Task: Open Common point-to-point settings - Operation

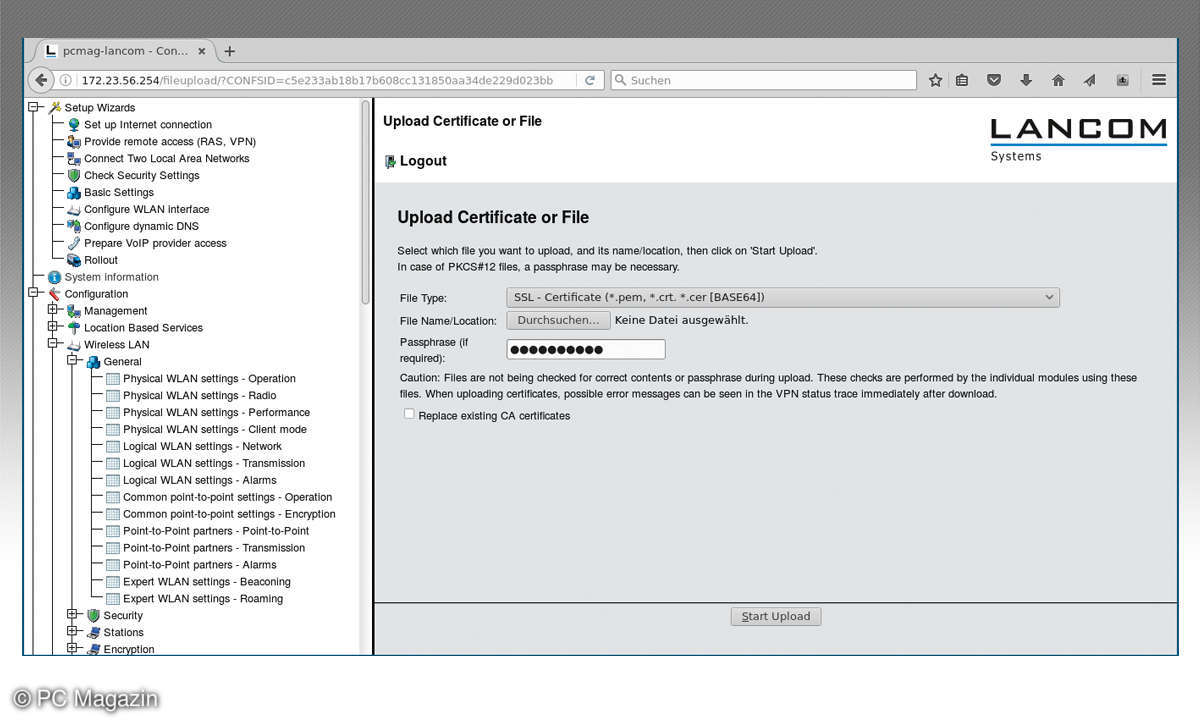Action: tap(227, 498)
